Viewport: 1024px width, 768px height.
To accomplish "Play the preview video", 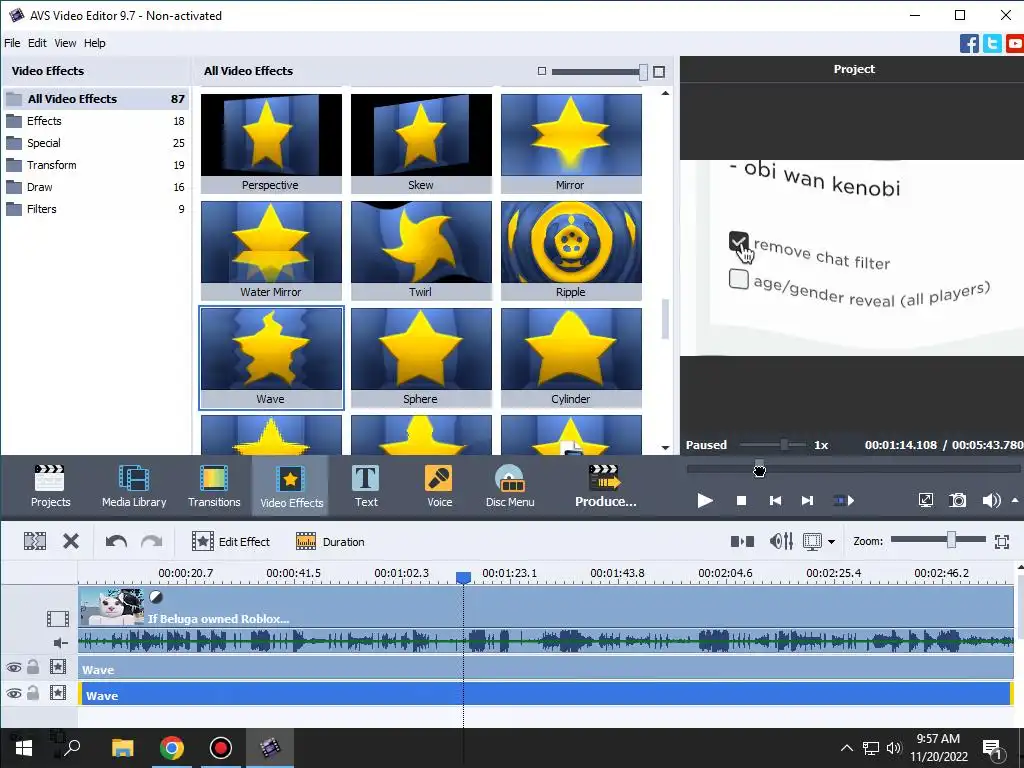I will point(705,501).
